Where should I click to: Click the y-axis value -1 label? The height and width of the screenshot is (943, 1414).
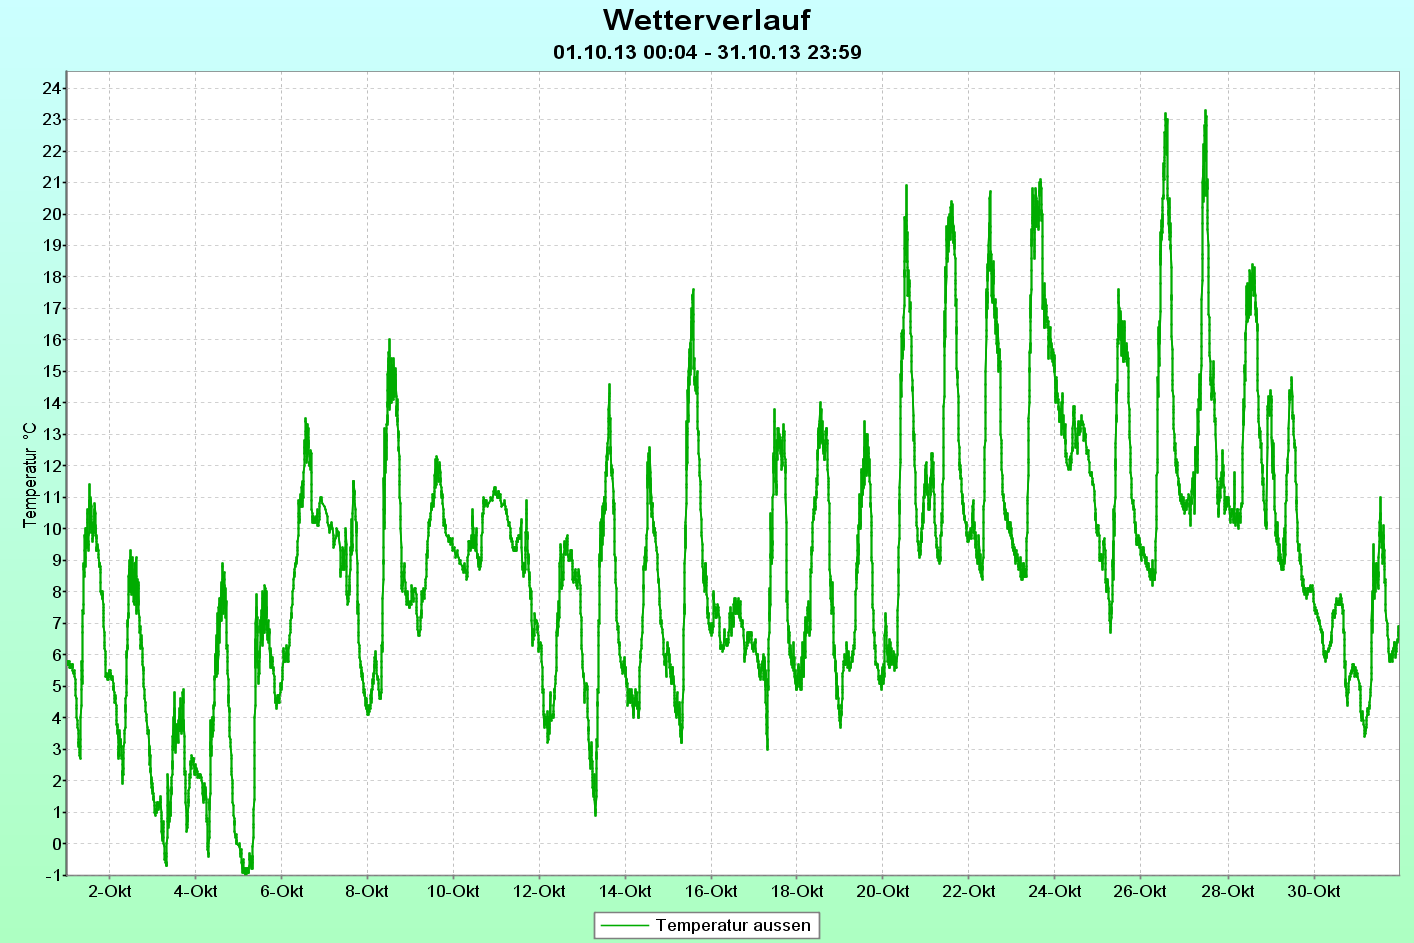pos(52,875)
